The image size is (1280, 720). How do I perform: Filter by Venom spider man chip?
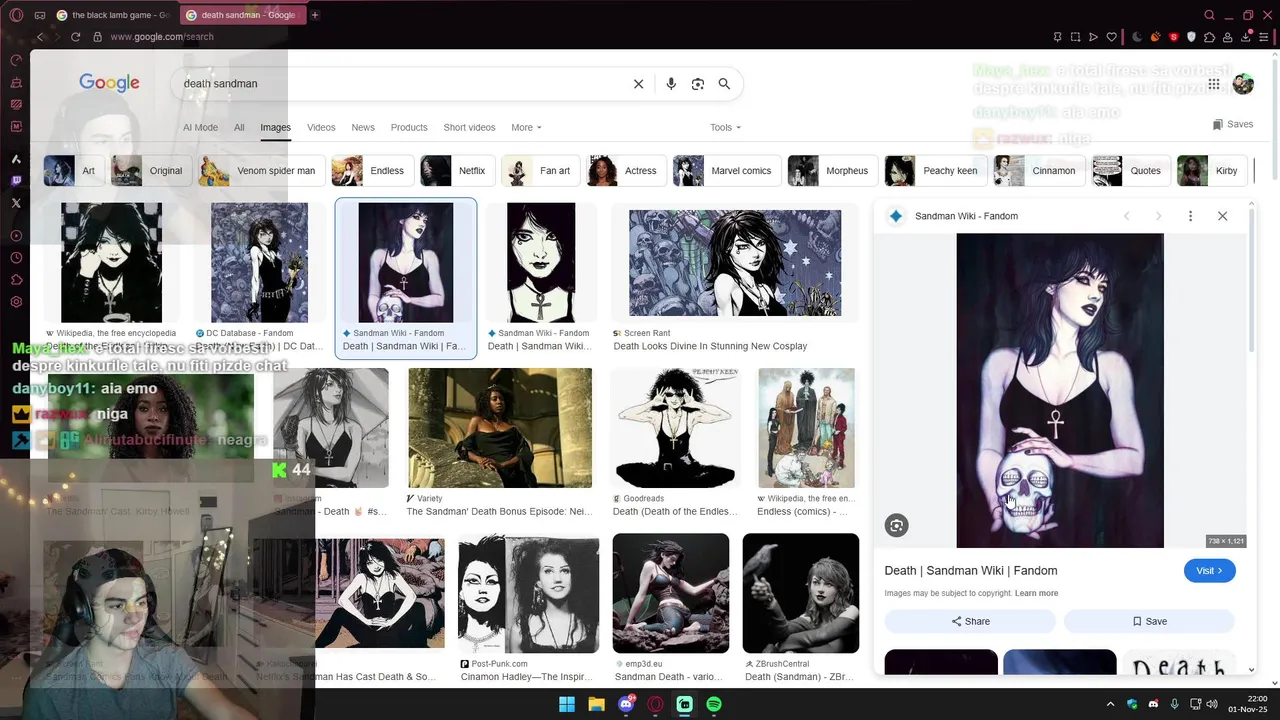coord(261,171)
